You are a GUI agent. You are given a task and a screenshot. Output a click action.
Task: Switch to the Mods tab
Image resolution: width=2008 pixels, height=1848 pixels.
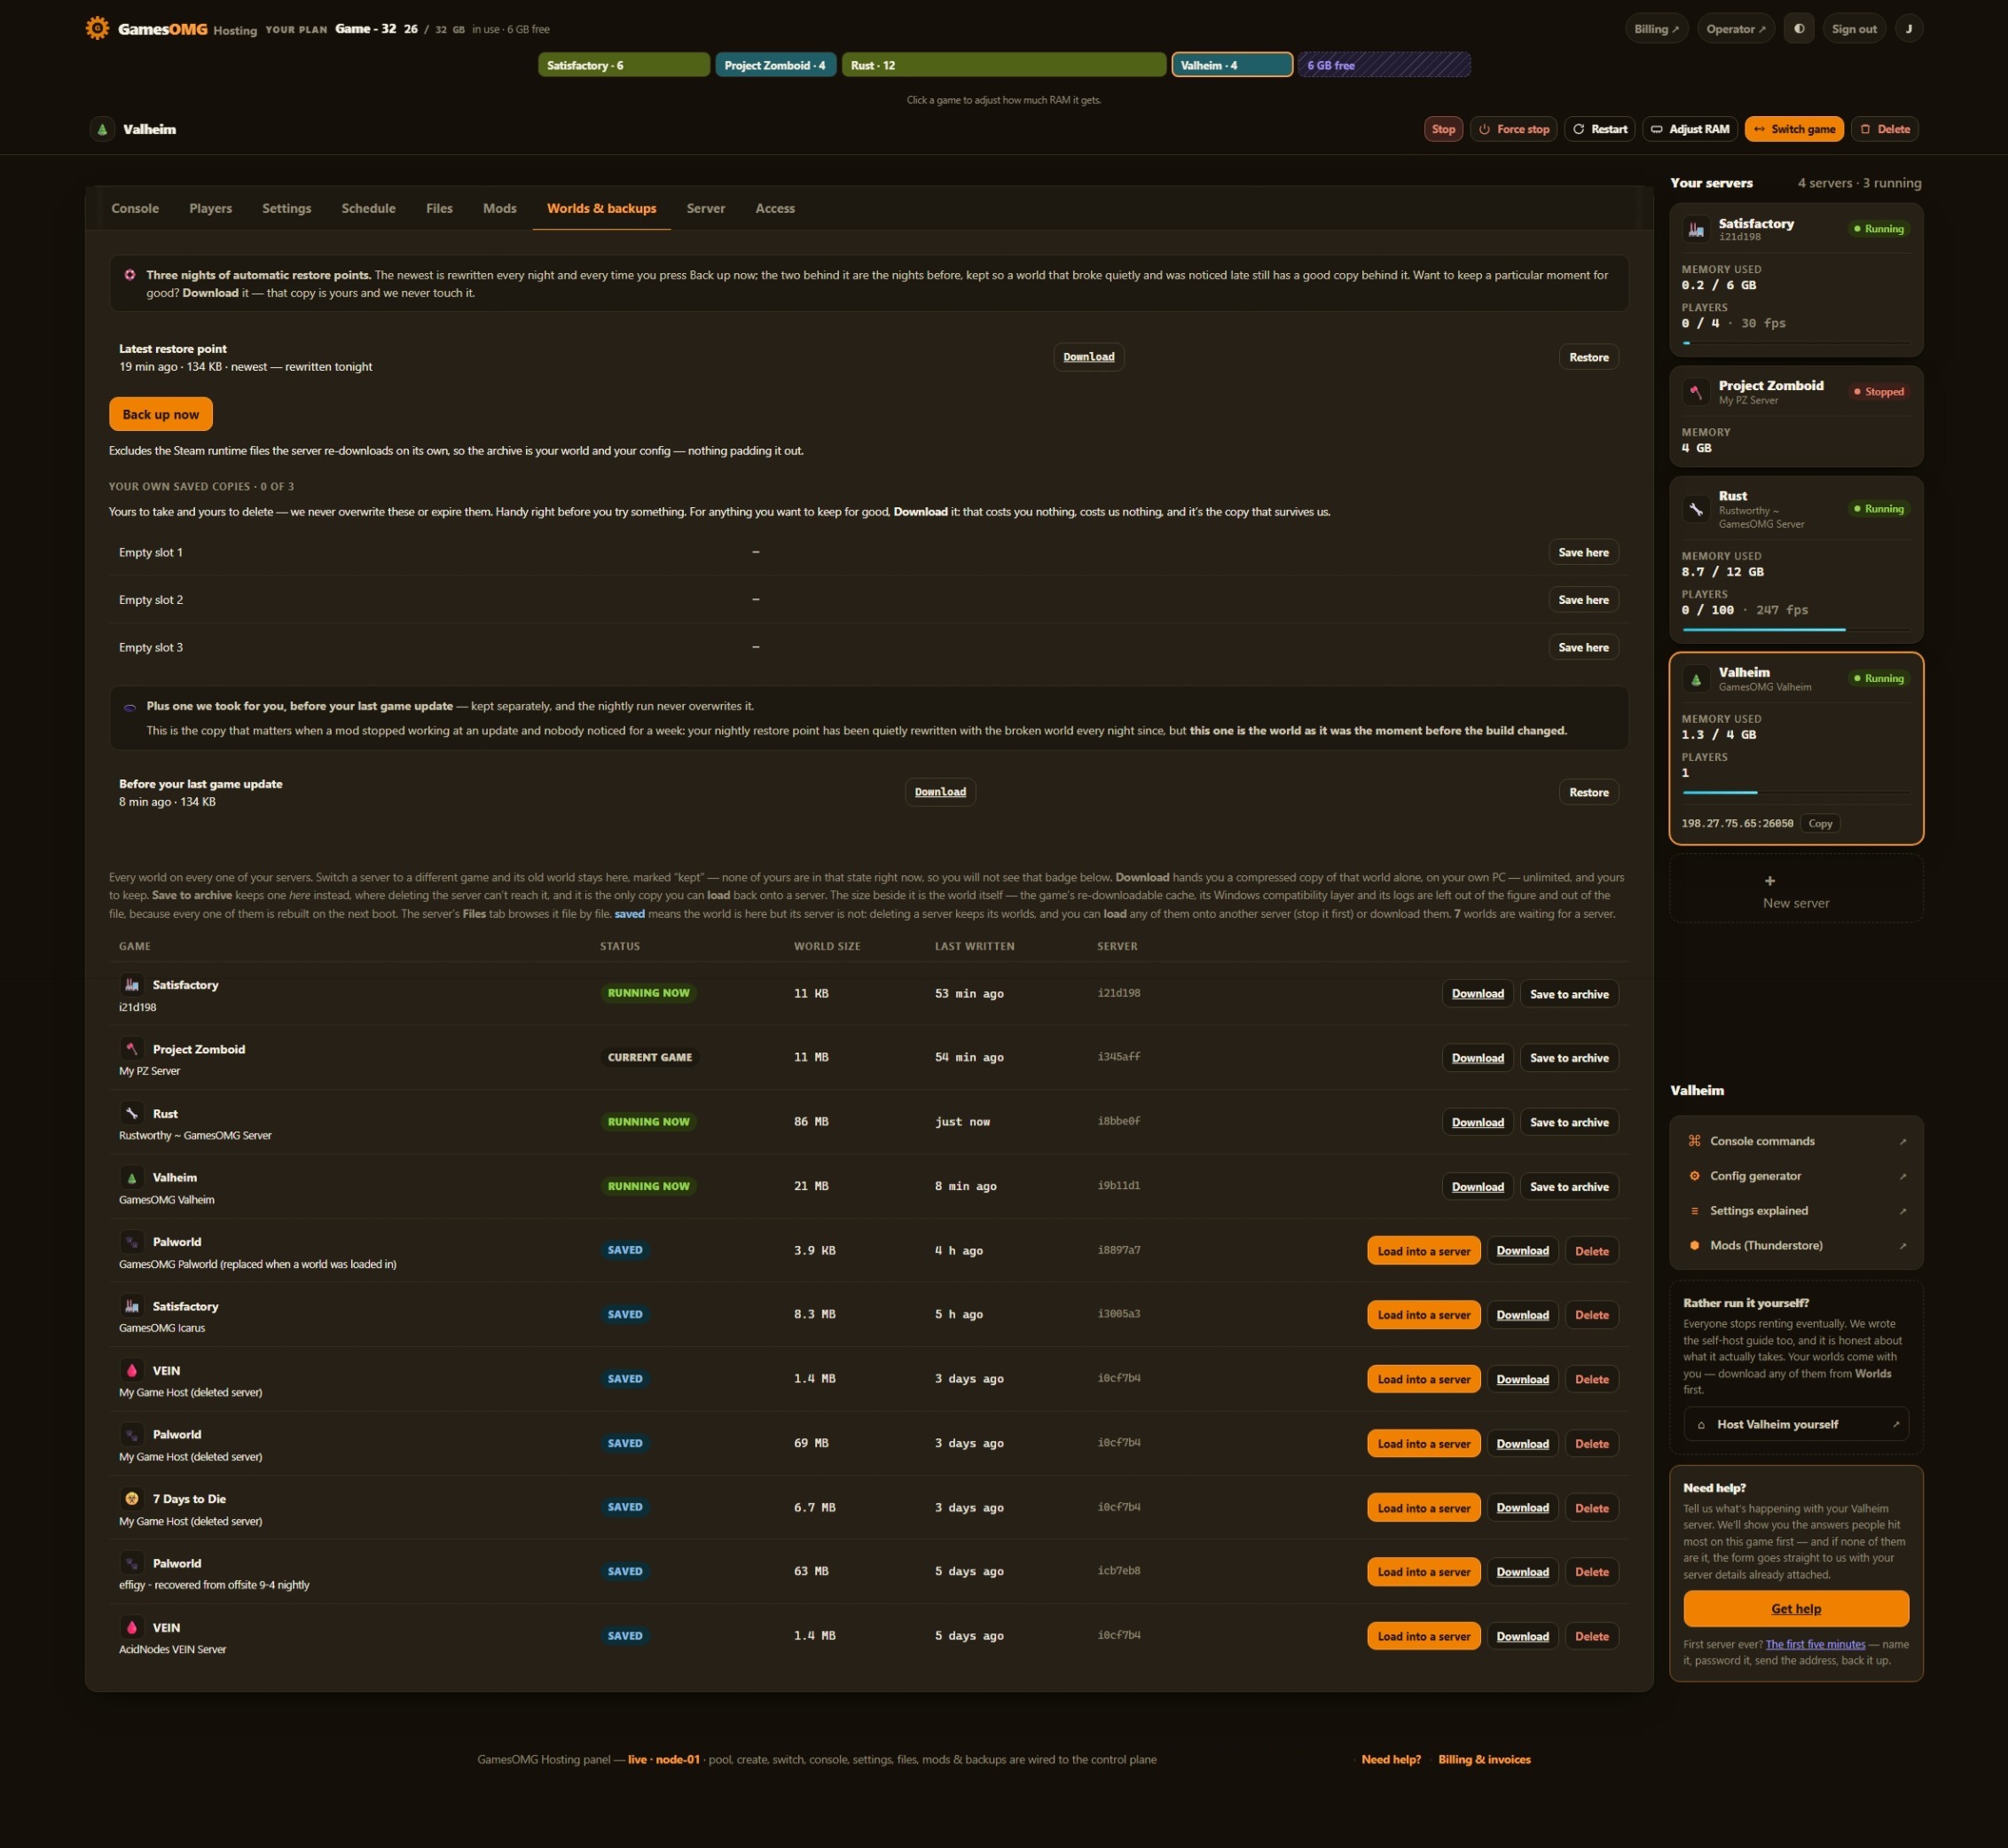(x=499, y=208)
